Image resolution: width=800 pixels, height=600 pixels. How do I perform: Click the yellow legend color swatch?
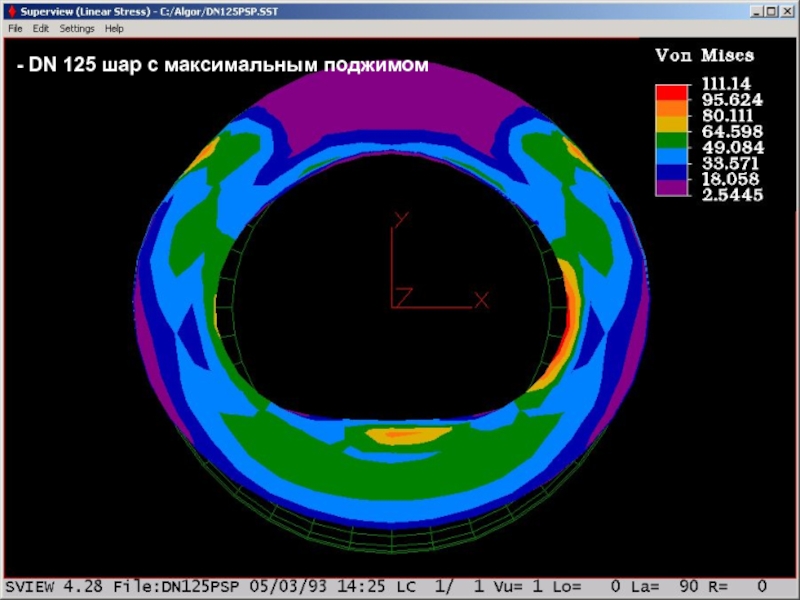[x=671, y=124]
